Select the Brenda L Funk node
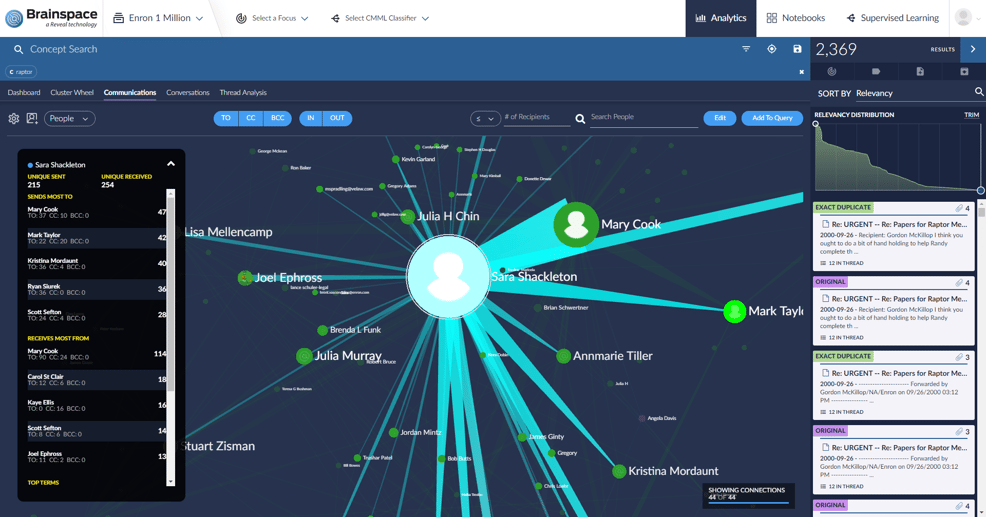986x517 pixels. (323, 330)
